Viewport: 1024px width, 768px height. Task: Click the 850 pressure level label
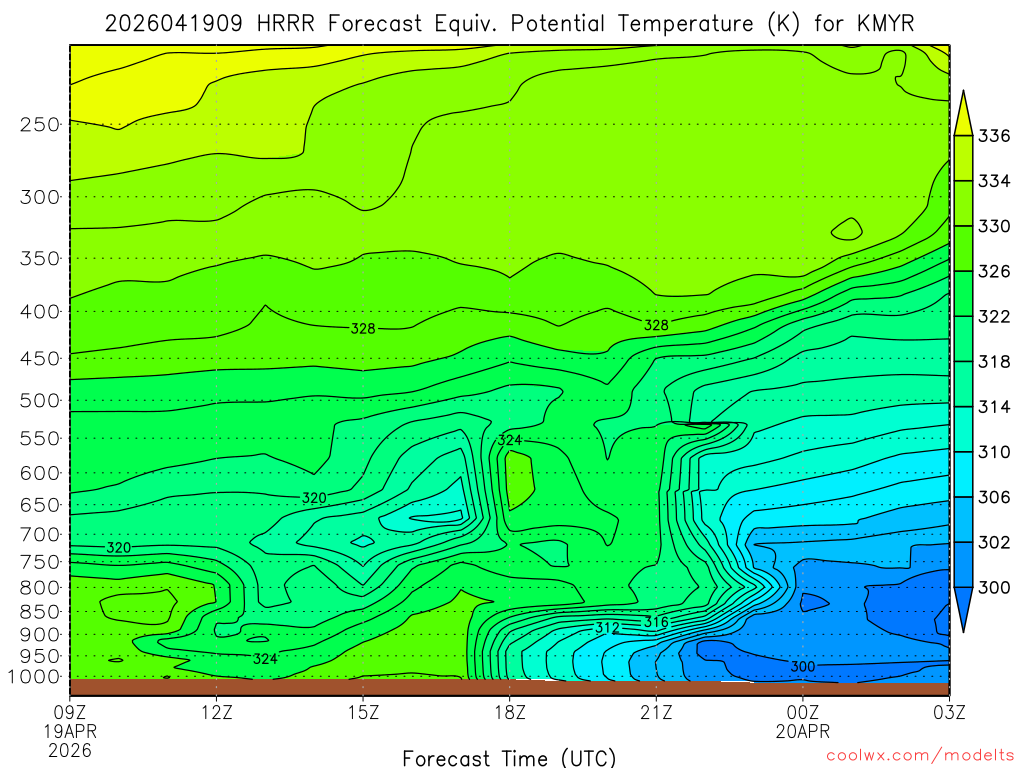point(40,612)
